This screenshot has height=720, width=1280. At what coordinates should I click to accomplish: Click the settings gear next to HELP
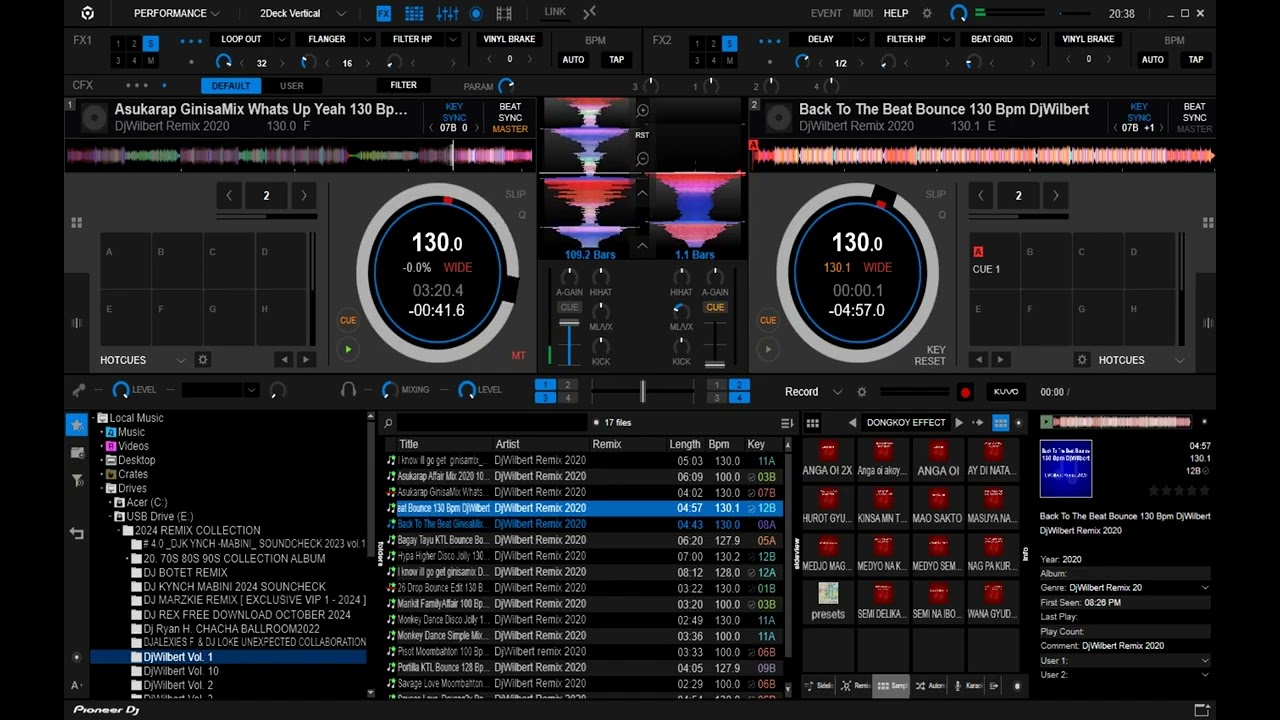tap(927, 13)
